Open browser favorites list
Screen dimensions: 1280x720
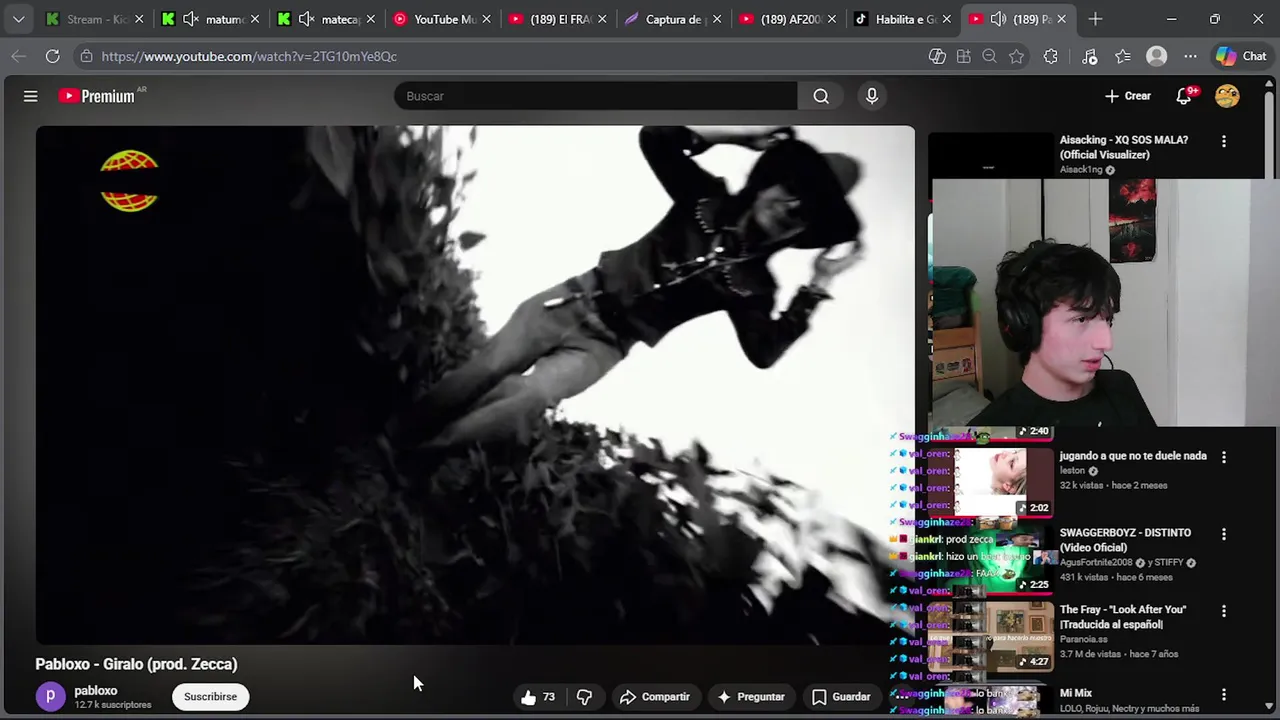click(x=1123, y=56)
